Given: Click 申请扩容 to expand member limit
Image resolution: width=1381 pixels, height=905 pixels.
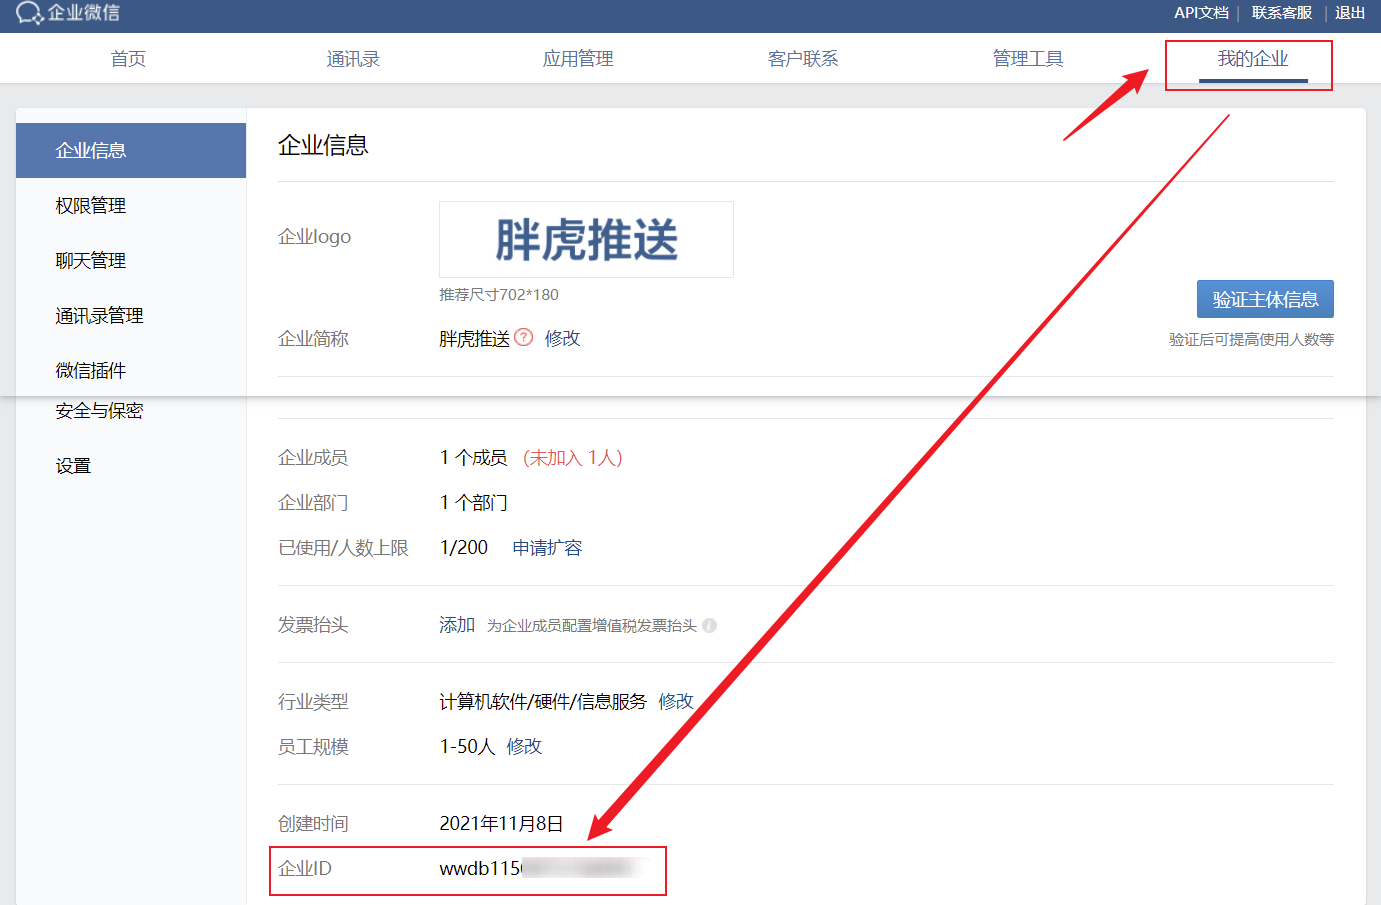Looking at the screenshot, I should [546, 547].
